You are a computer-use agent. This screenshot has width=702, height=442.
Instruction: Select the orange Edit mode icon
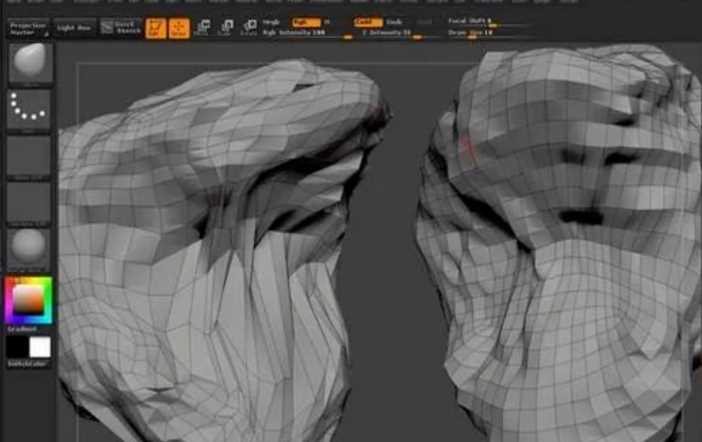tap(156, 28)
